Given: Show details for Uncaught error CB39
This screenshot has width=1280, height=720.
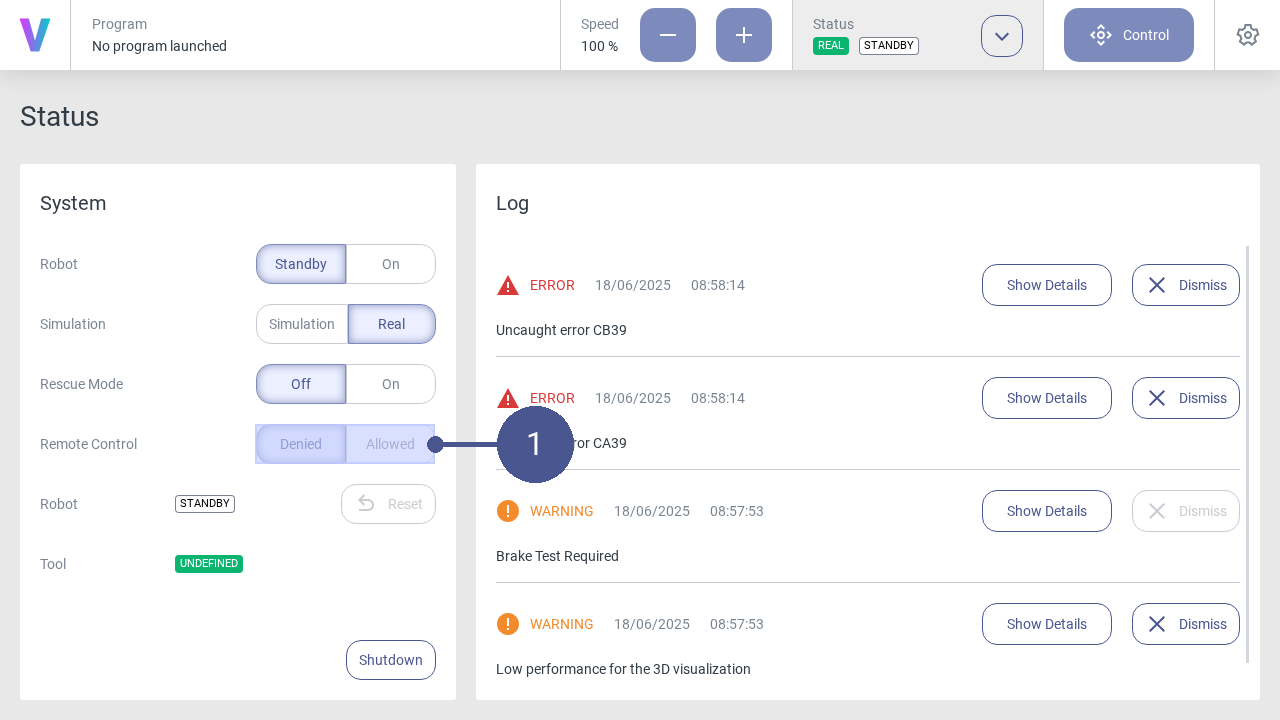Looking at the screenshot, I should click(x=1046, y=285).
